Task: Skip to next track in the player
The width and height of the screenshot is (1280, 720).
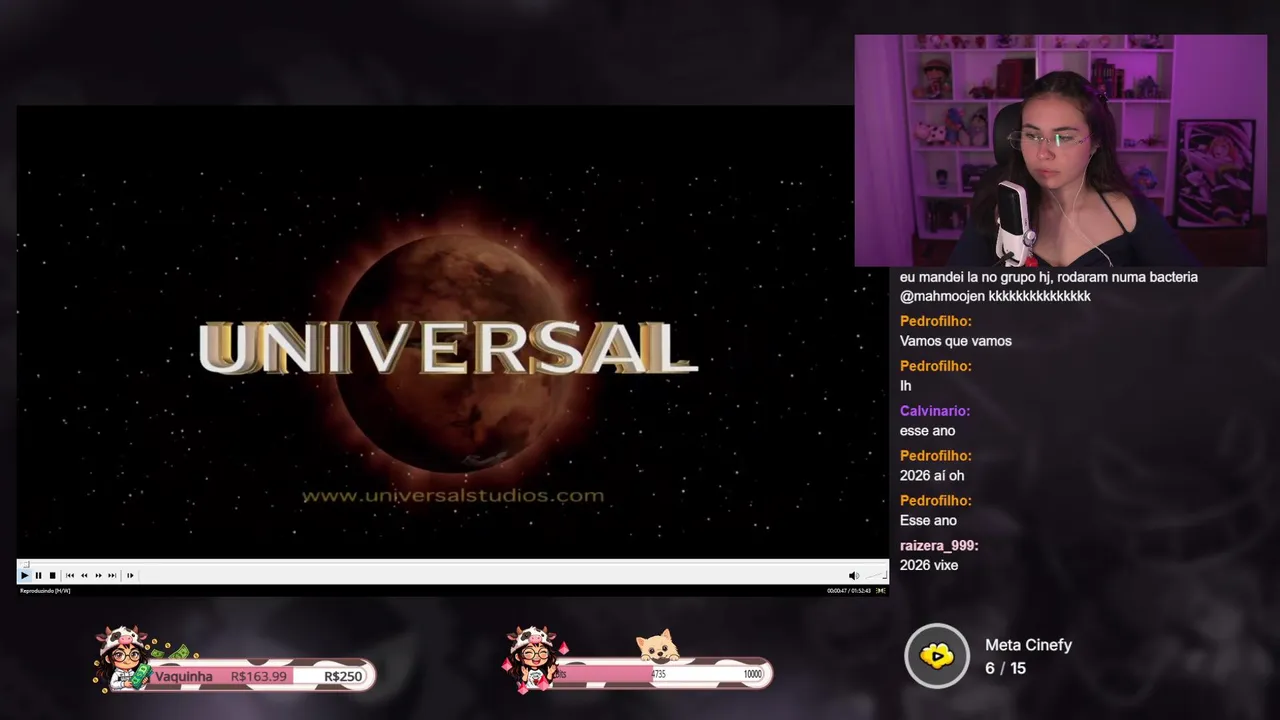Action: [112, 575]
